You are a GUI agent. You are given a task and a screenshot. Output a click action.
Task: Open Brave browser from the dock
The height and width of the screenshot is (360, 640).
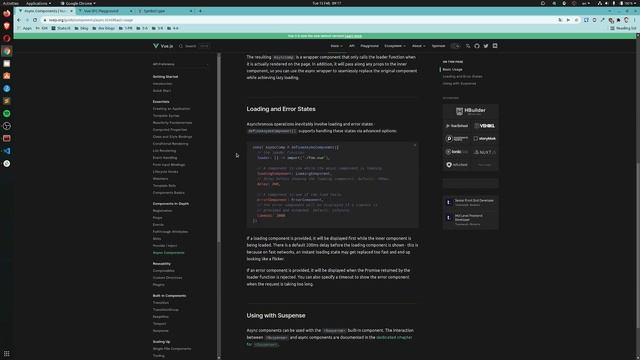[x=7, y=26]
